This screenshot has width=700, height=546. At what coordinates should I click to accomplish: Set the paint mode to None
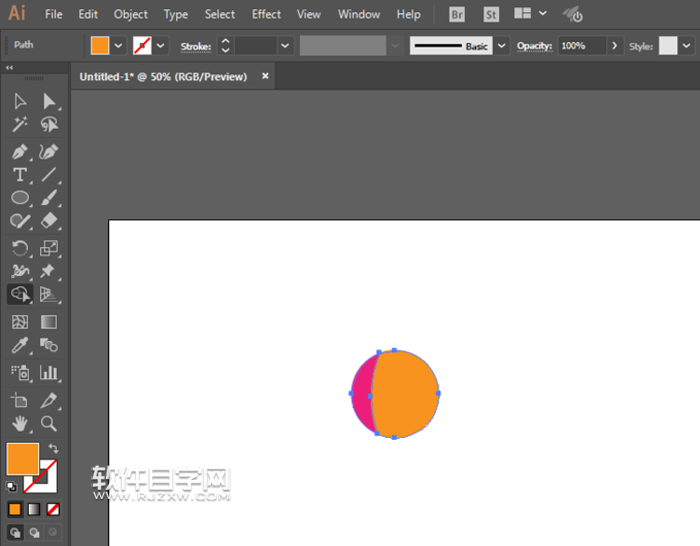pyautogui.click(x=53, y=509)
